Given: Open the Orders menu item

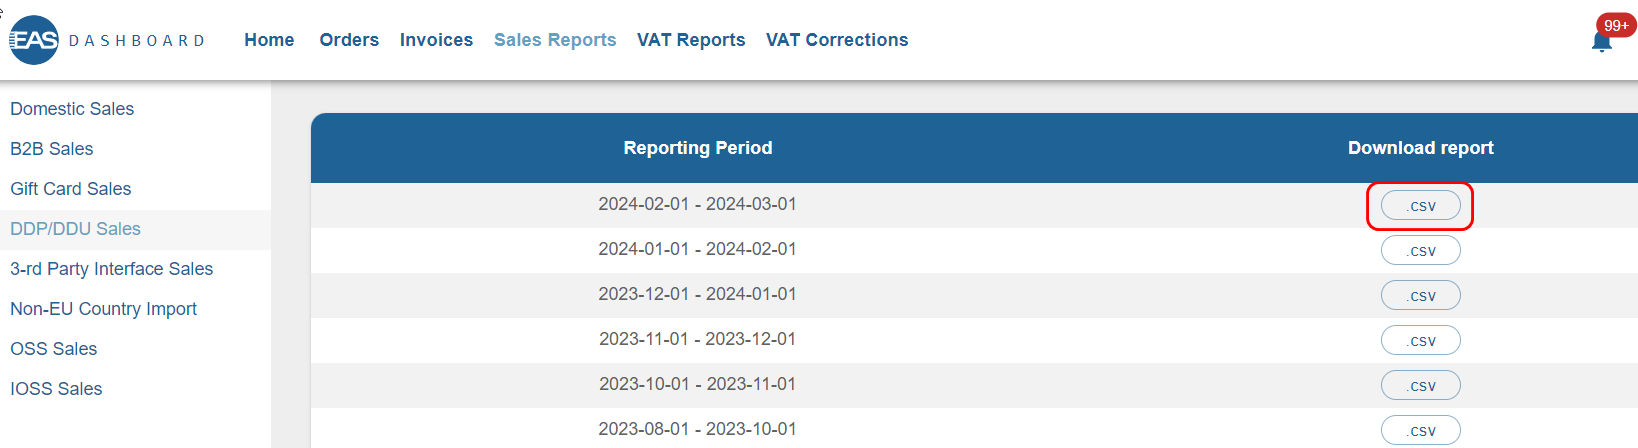Looking at the screenshot, I should pos(349,40).
